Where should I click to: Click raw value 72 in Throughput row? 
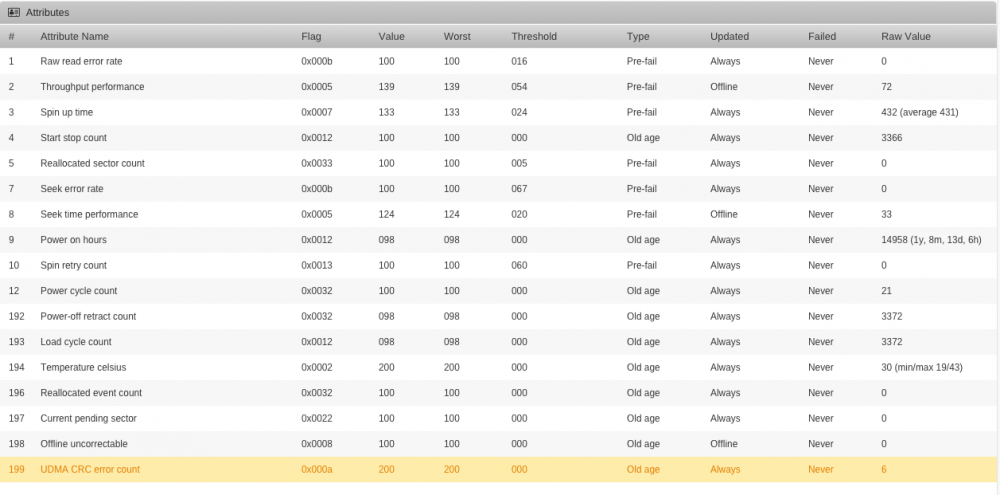[886, 87]
